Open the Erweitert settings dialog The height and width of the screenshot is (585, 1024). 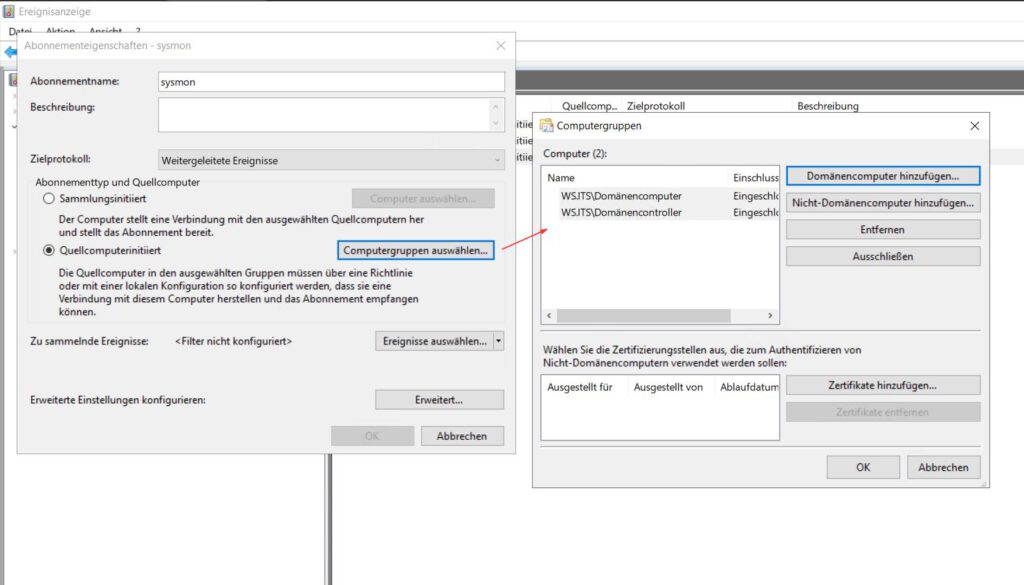pos(438,399)
